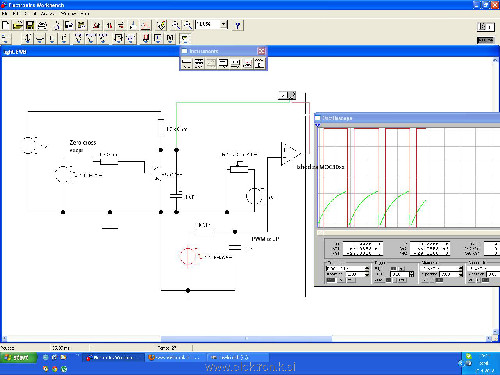Expand the zoom percentage dropdown
Image resolution: width=500 pixels, height=375 pixels.
224,25
